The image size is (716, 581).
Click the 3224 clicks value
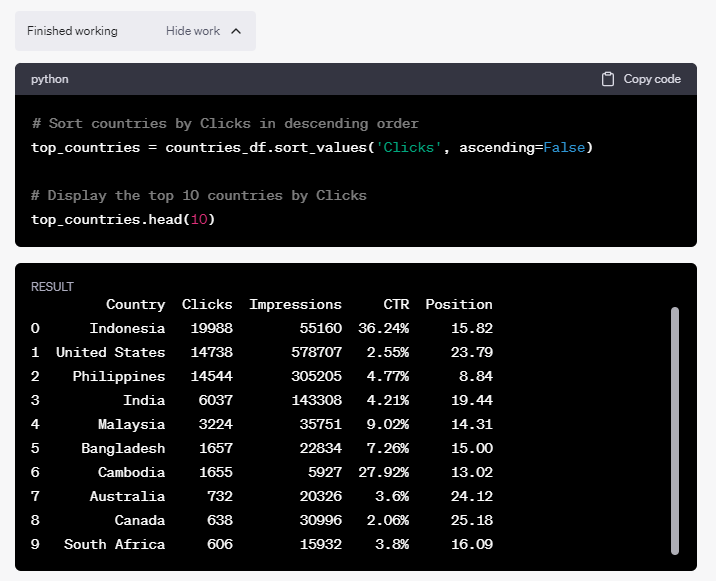click(x=216, y=424)
